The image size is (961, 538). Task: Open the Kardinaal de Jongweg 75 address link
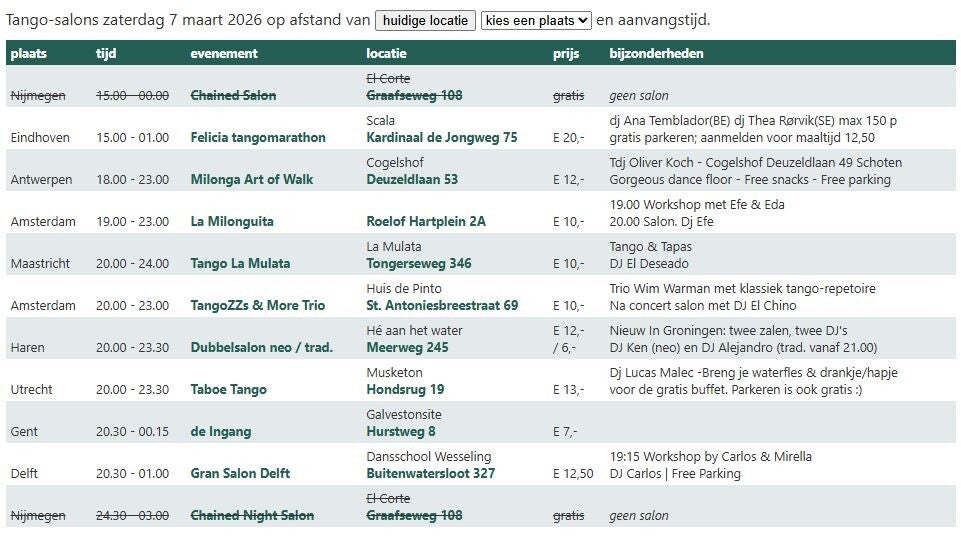(x=442, y=137)
